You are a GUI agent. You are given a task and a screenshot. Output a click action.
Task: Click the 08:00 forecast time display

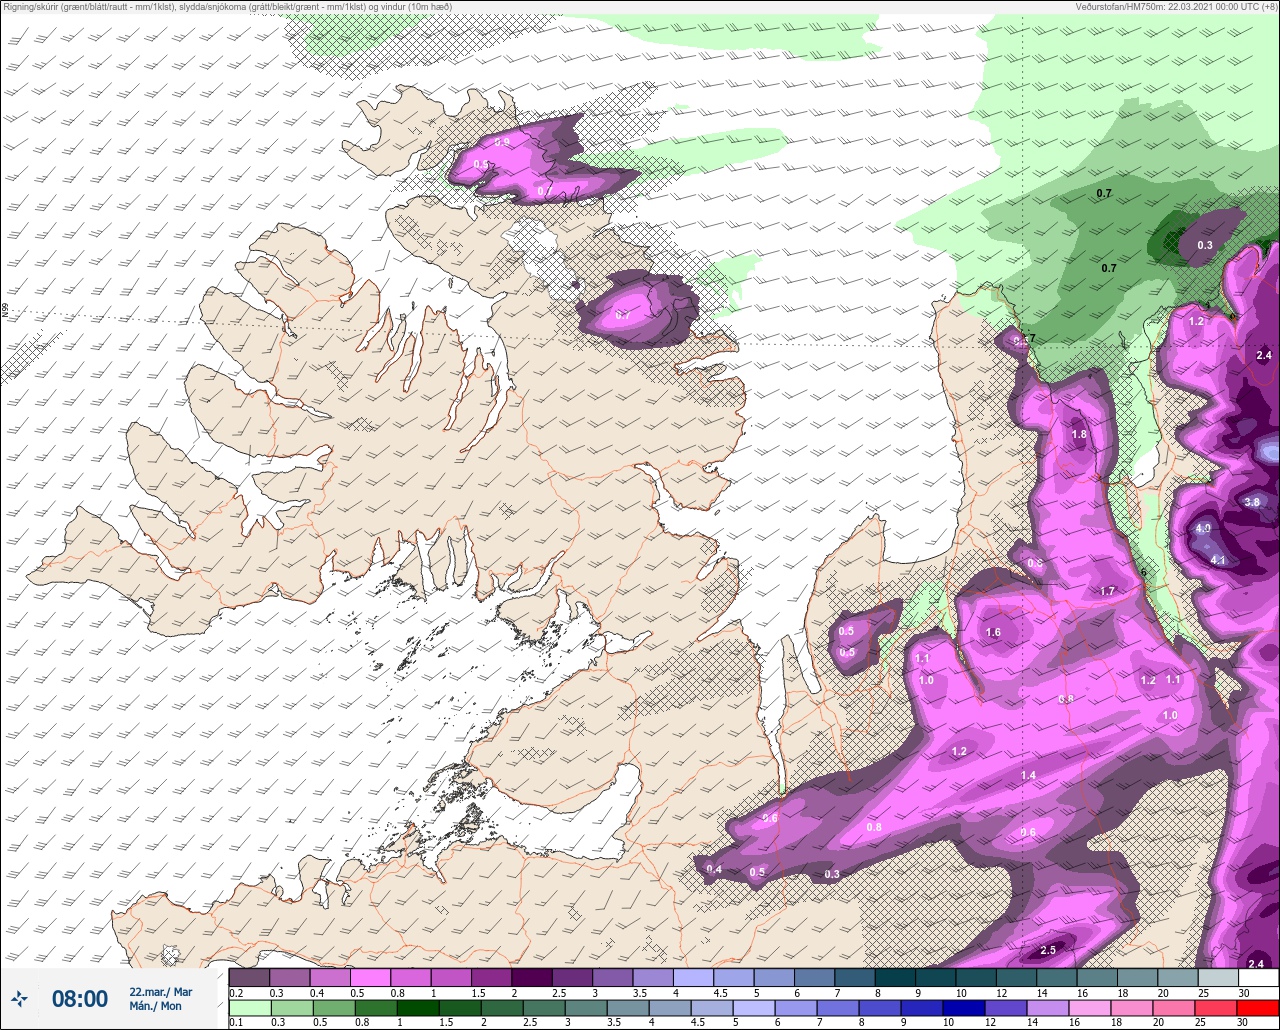(79, 998)
